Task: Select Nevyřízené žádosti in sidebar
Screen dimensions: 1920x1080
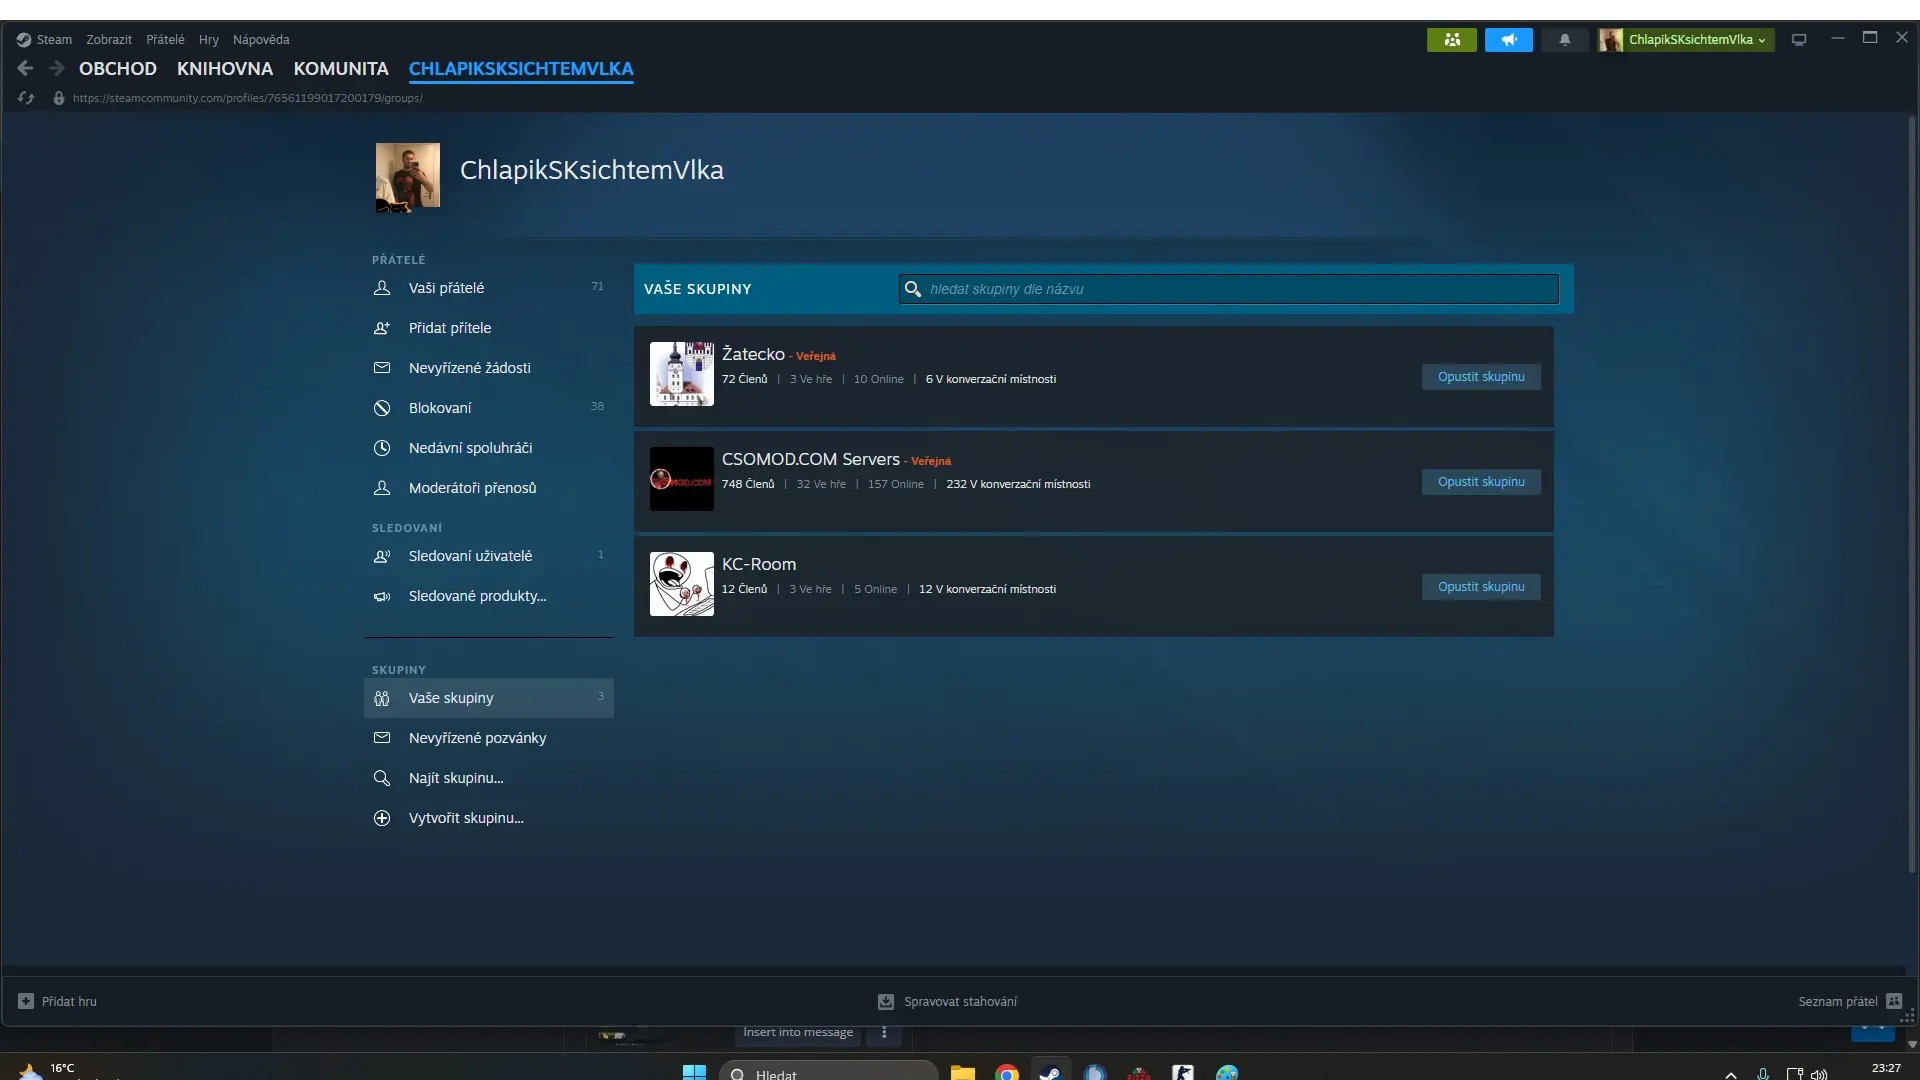Action: click(469, 368)
